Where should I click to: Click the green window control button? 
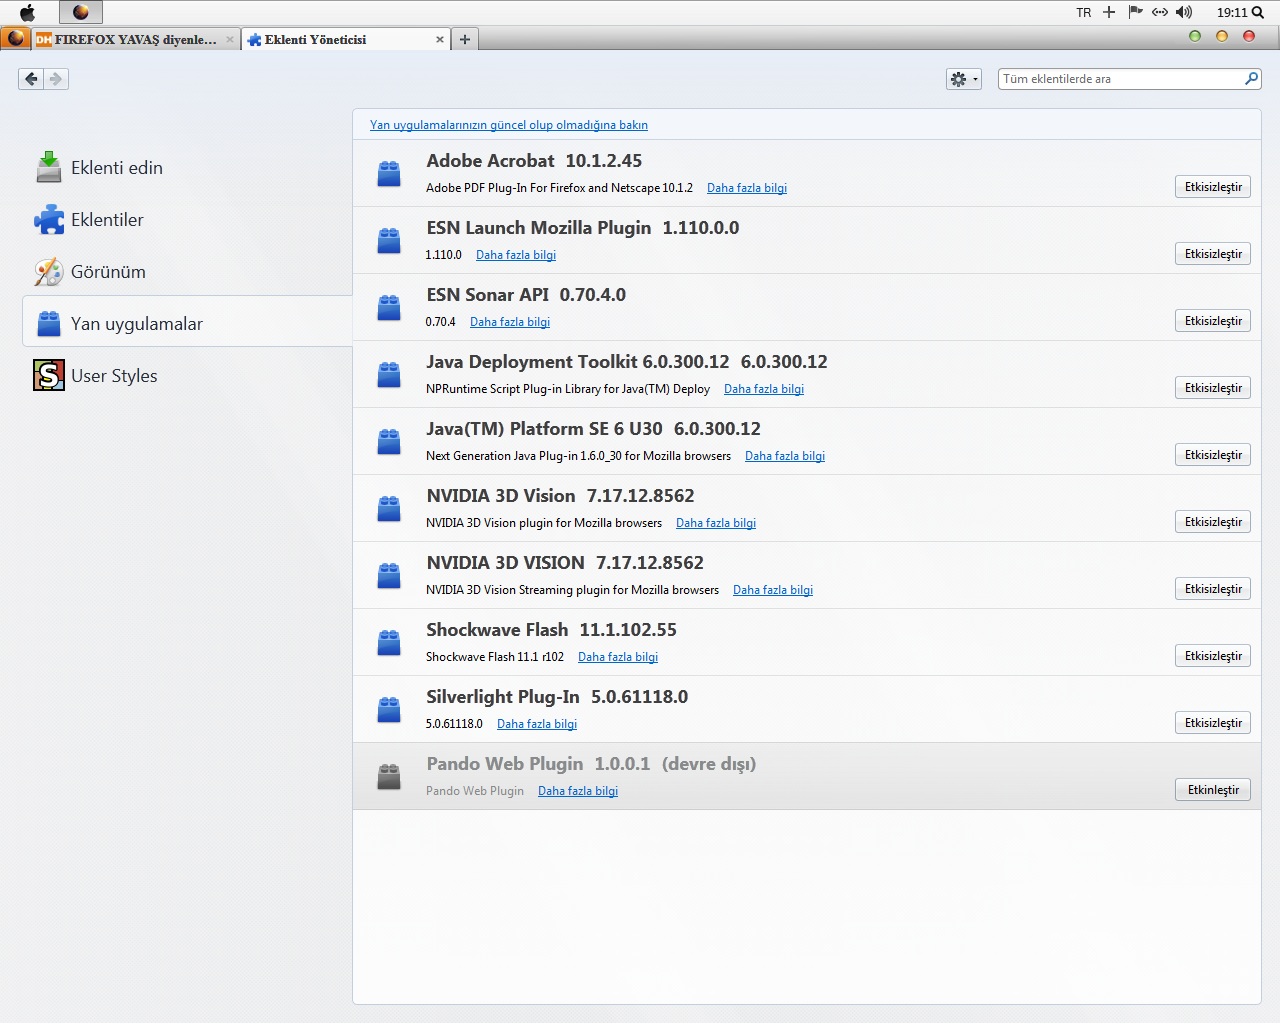pyautogui.click(x=1194, y=36)
